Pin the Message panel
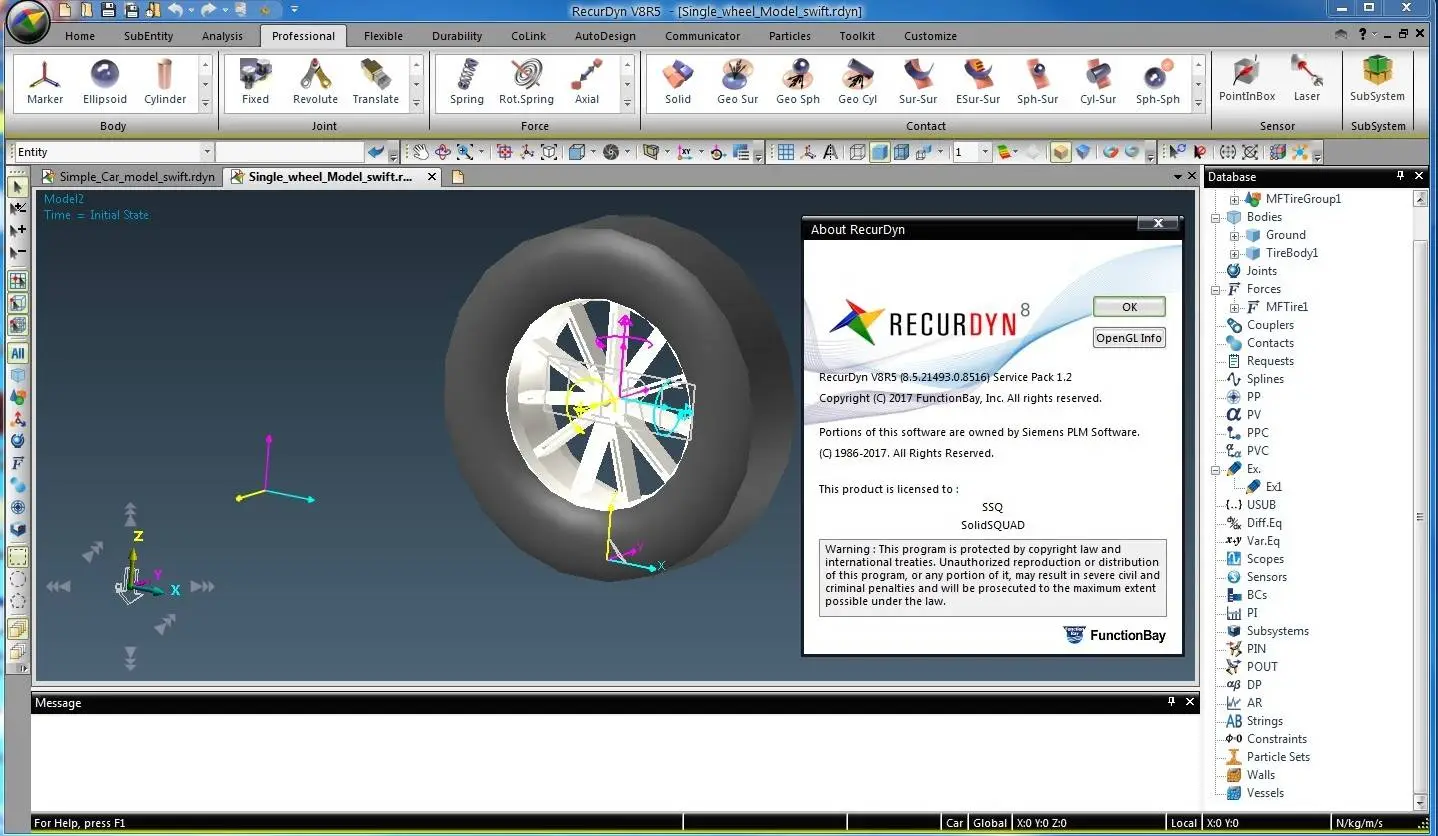 [x=1171, y=702]
